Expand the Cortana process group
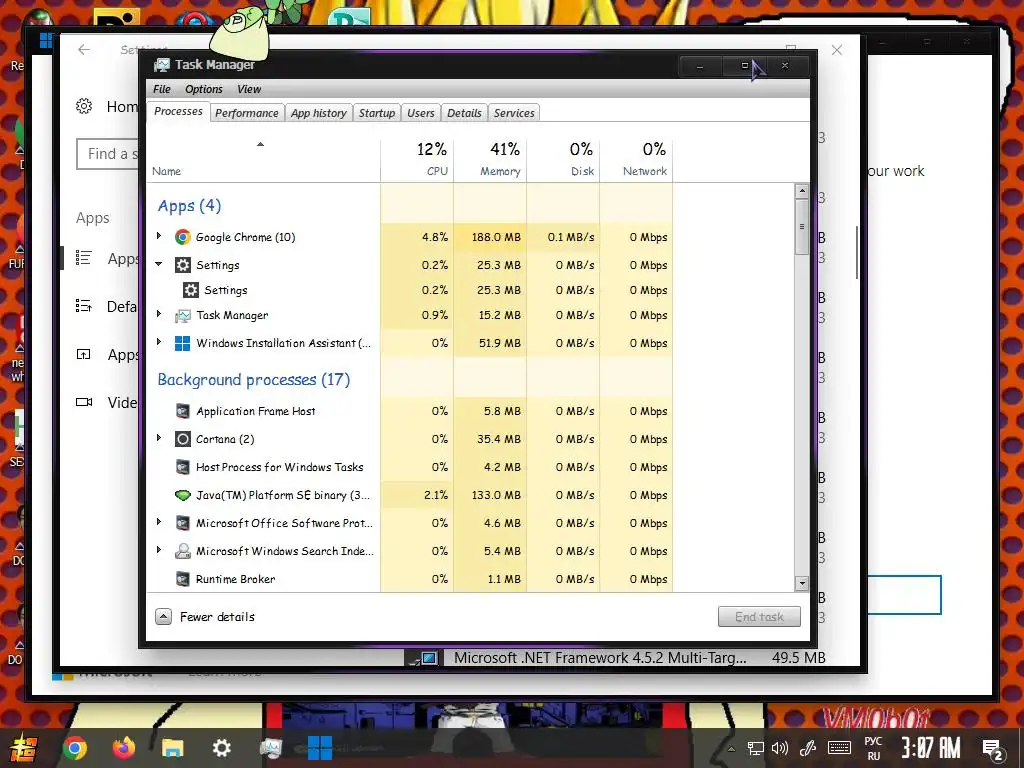The image size is (1024, 768). click(159, 438)
